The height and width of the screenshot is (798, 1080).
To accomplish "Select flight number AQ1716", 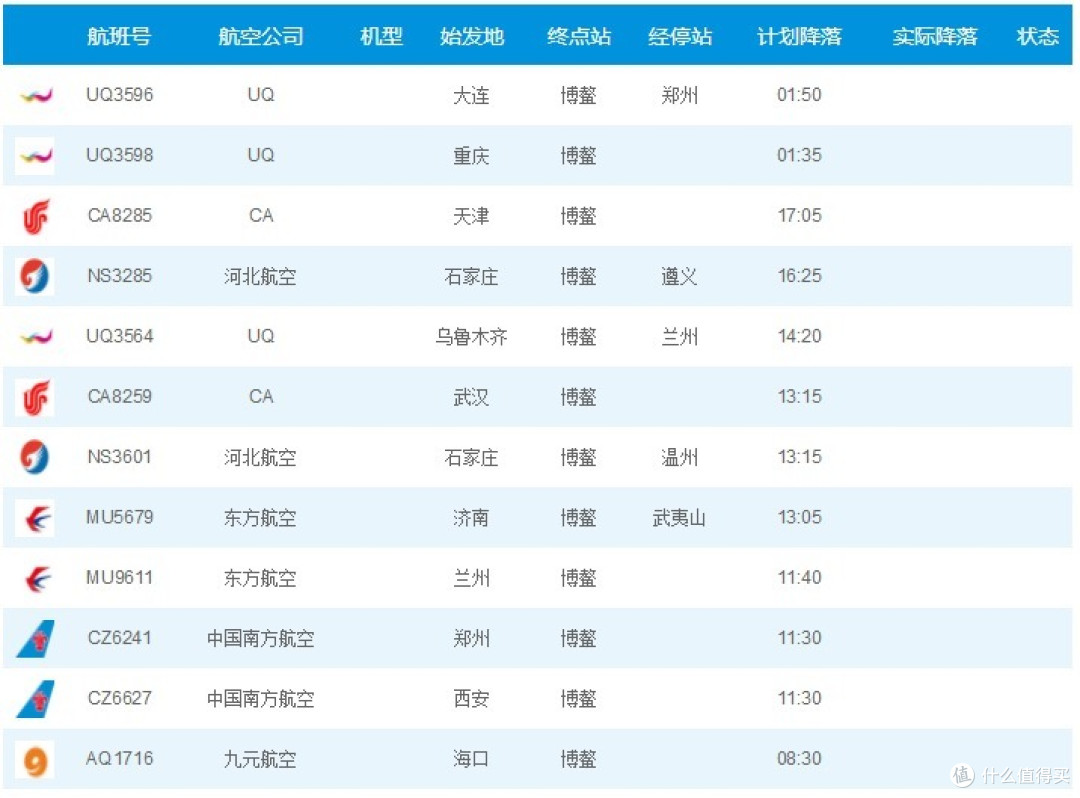I will point(119,759).
